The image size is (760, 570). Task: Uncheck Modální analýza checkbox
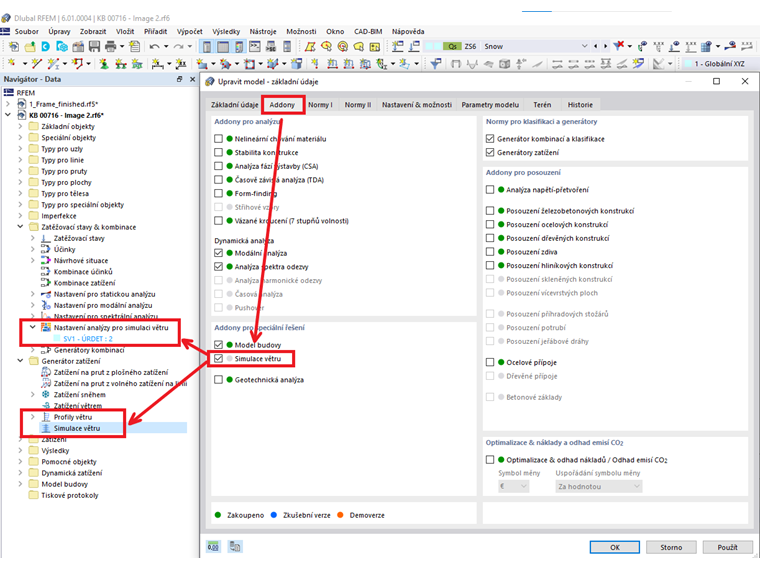tap(219, 253)
